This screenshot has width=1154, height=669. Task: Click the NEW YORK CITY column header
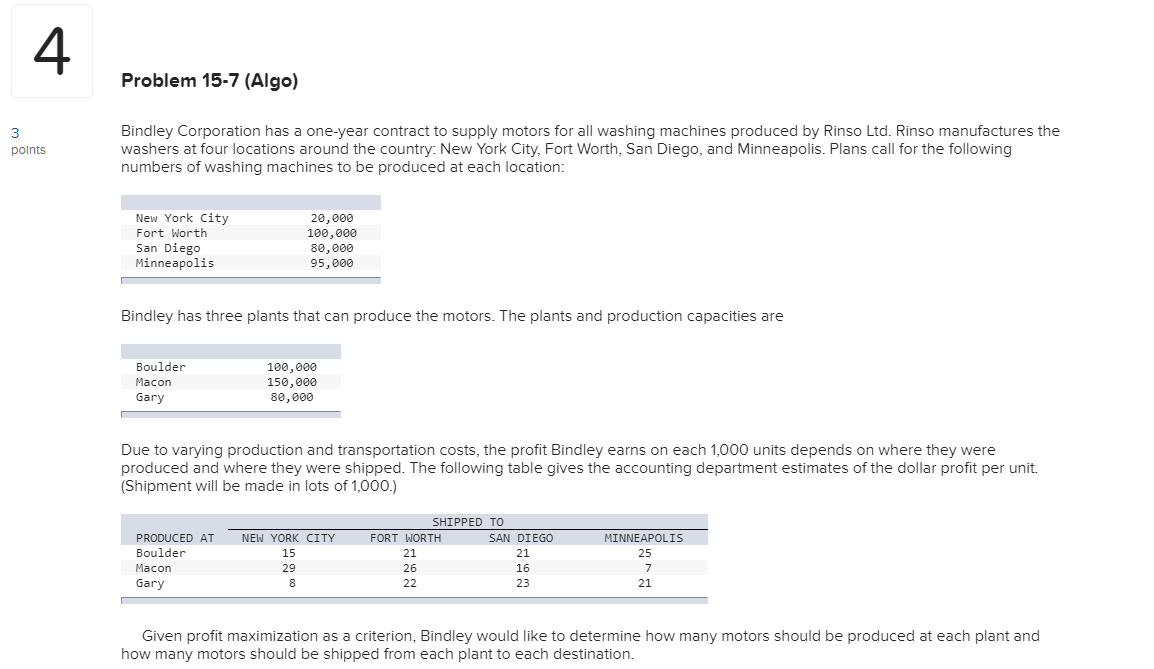point(288,538)
